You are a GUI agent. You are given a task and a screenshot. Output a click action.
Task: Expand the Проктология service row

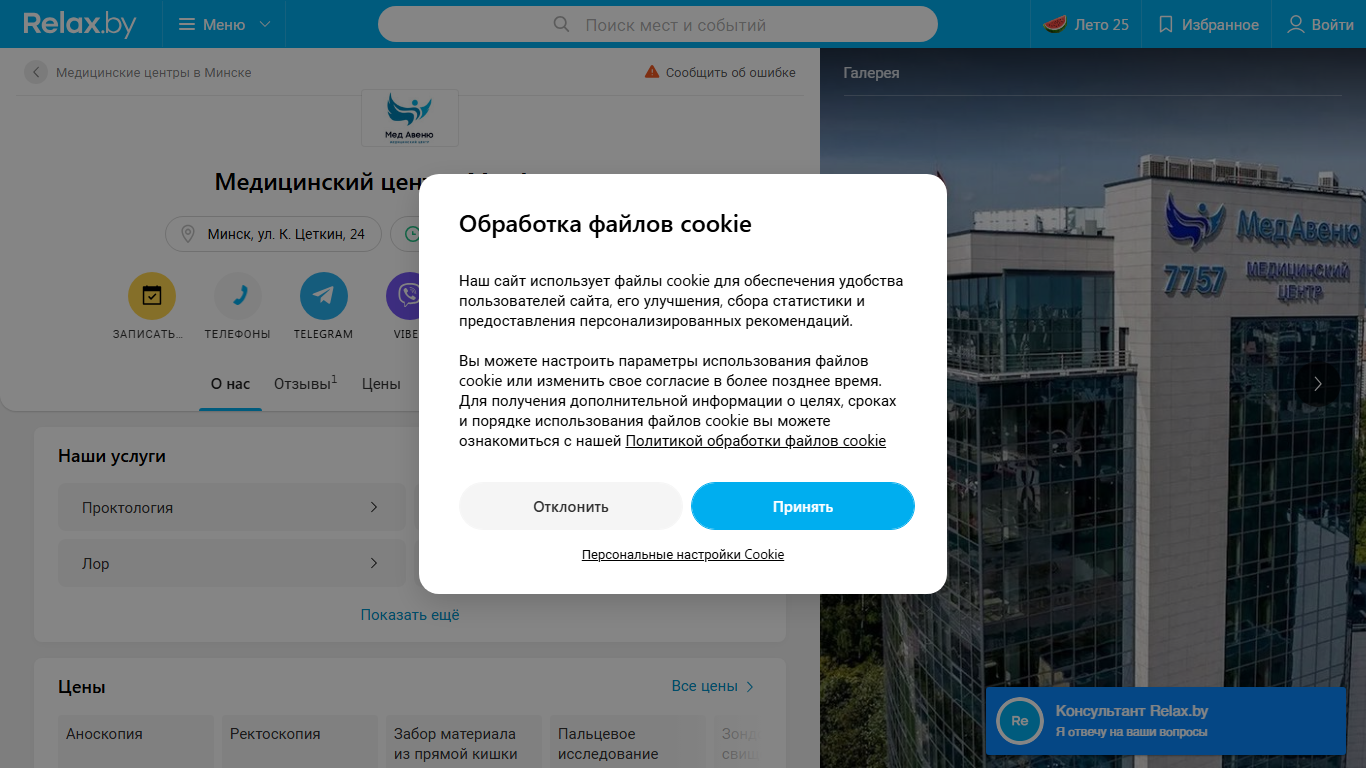pyautogui.click(x=232, y=507)
